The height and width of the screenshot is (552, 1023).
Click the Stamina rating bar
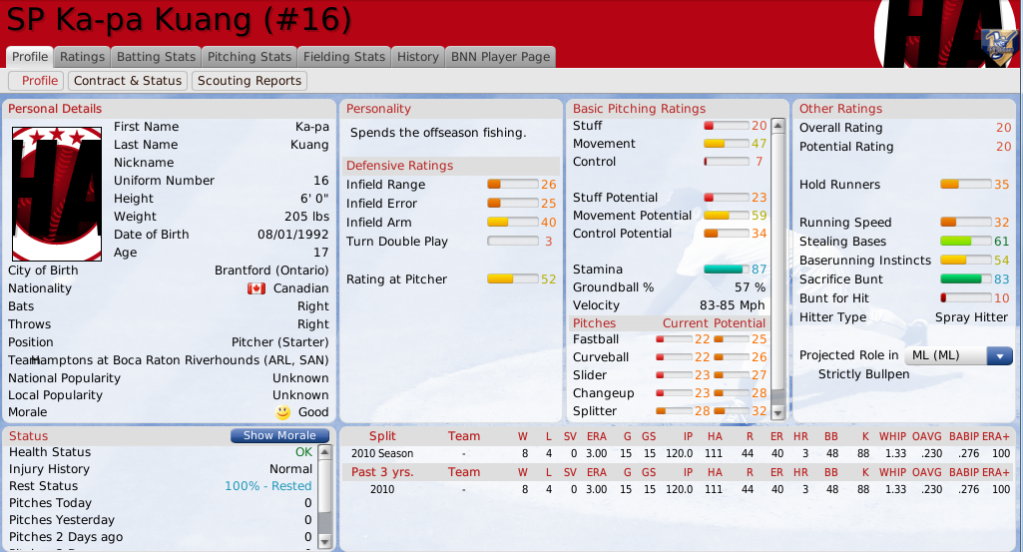(725, 270)
